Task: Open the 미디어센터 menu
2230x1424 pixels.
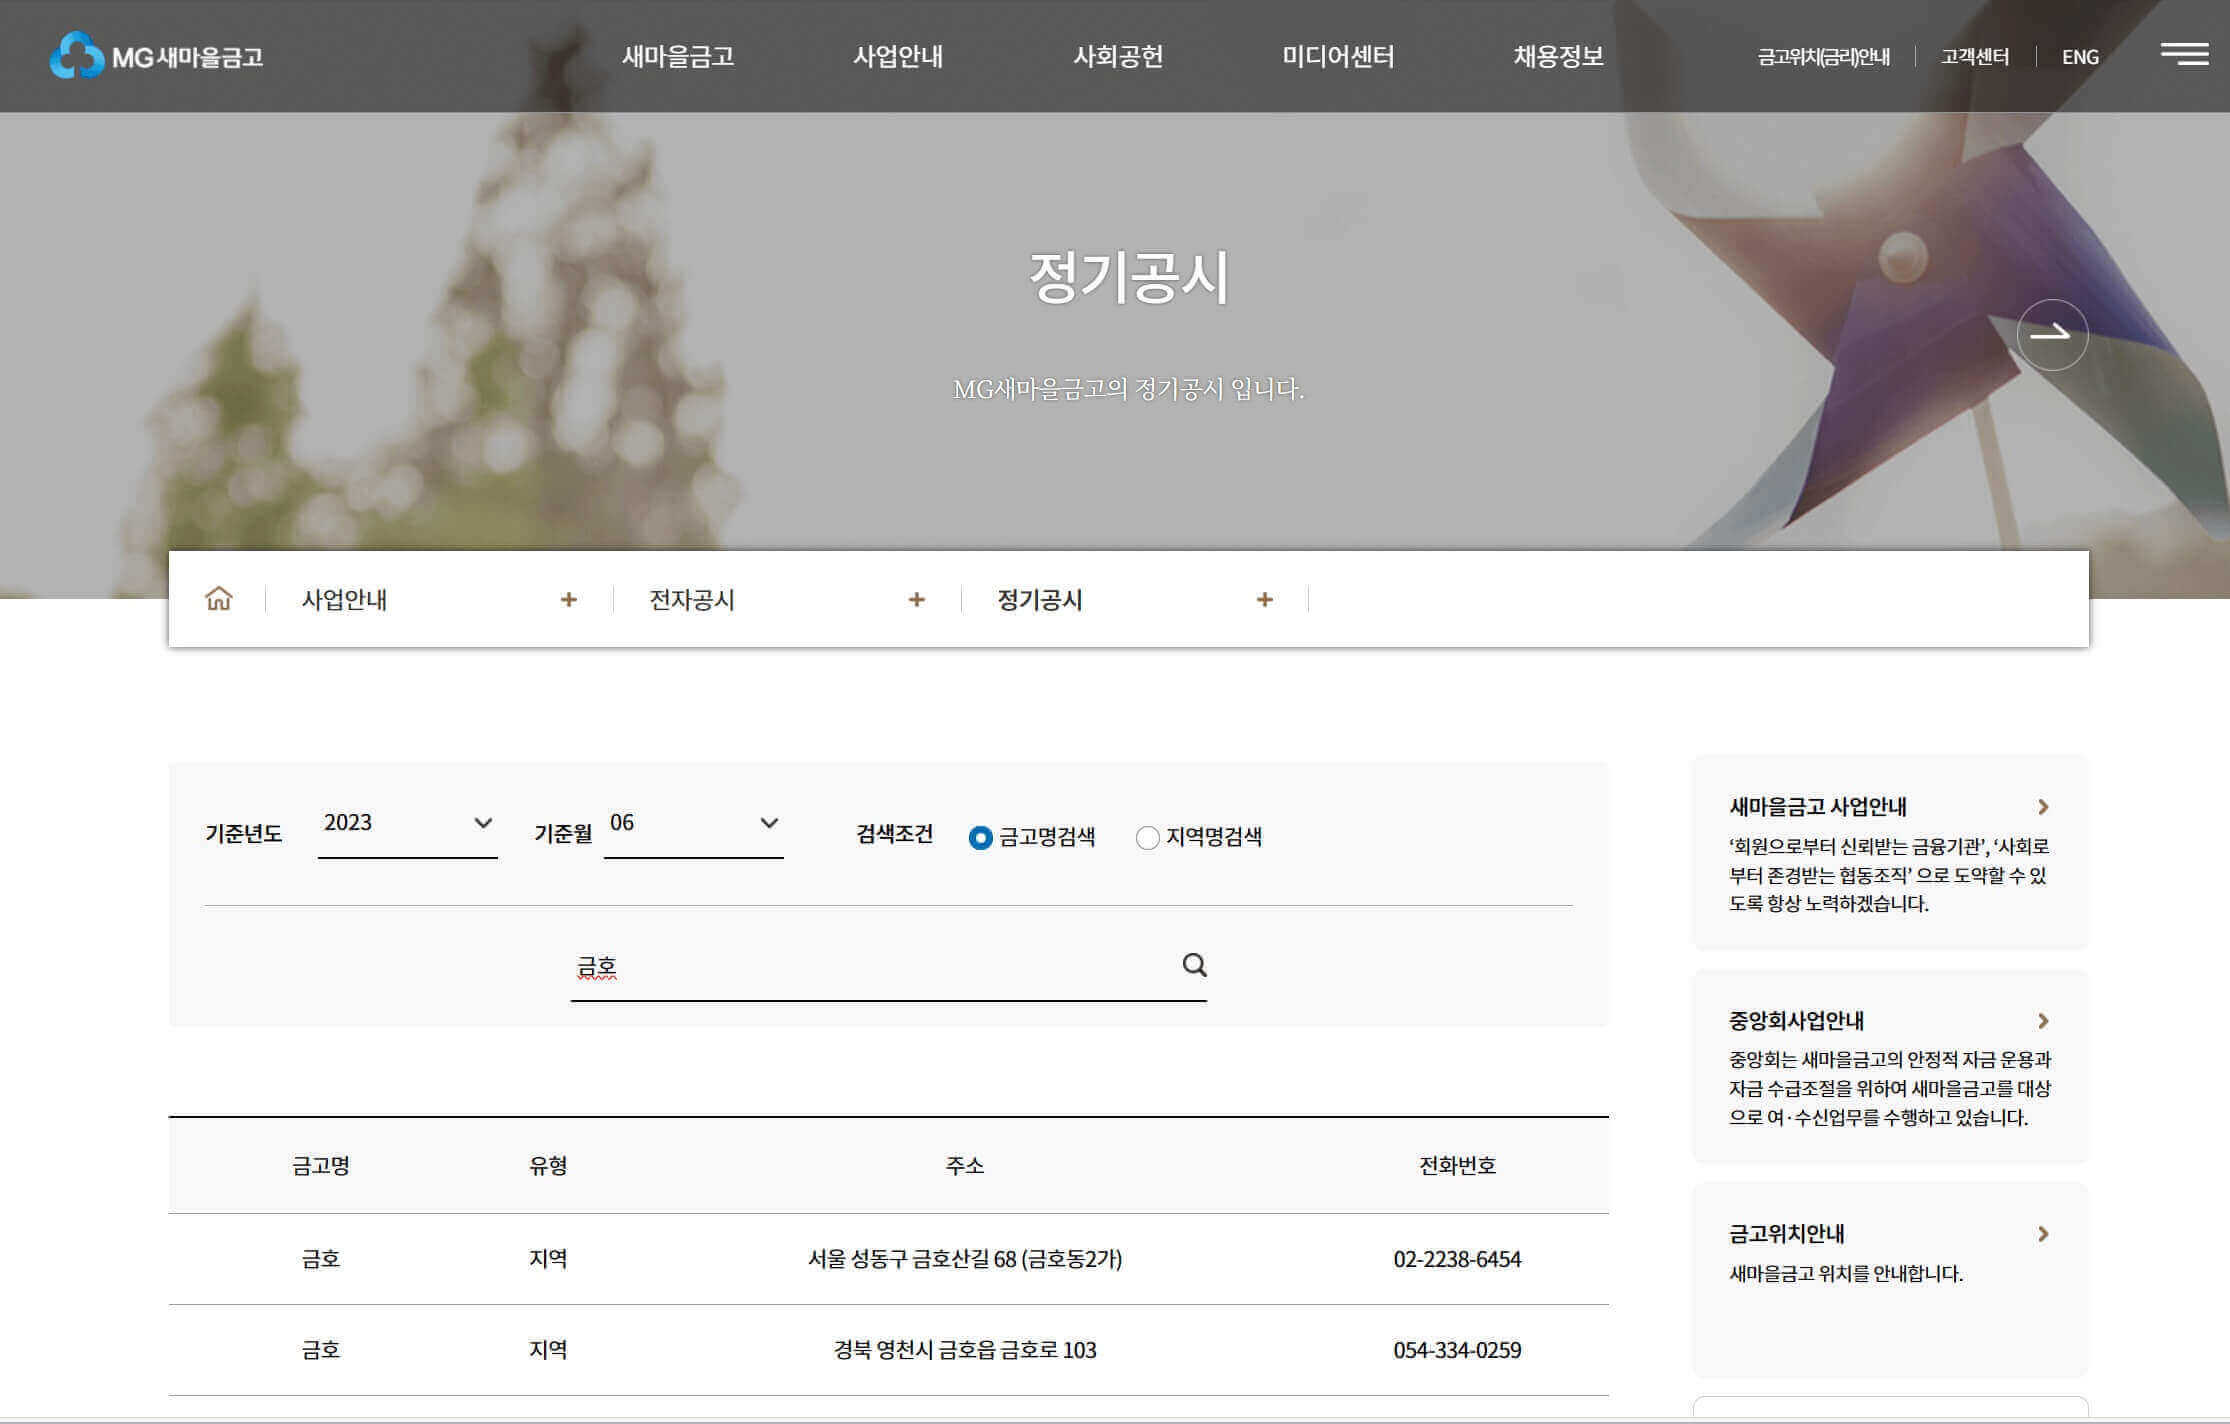Action: [1340, 57]
